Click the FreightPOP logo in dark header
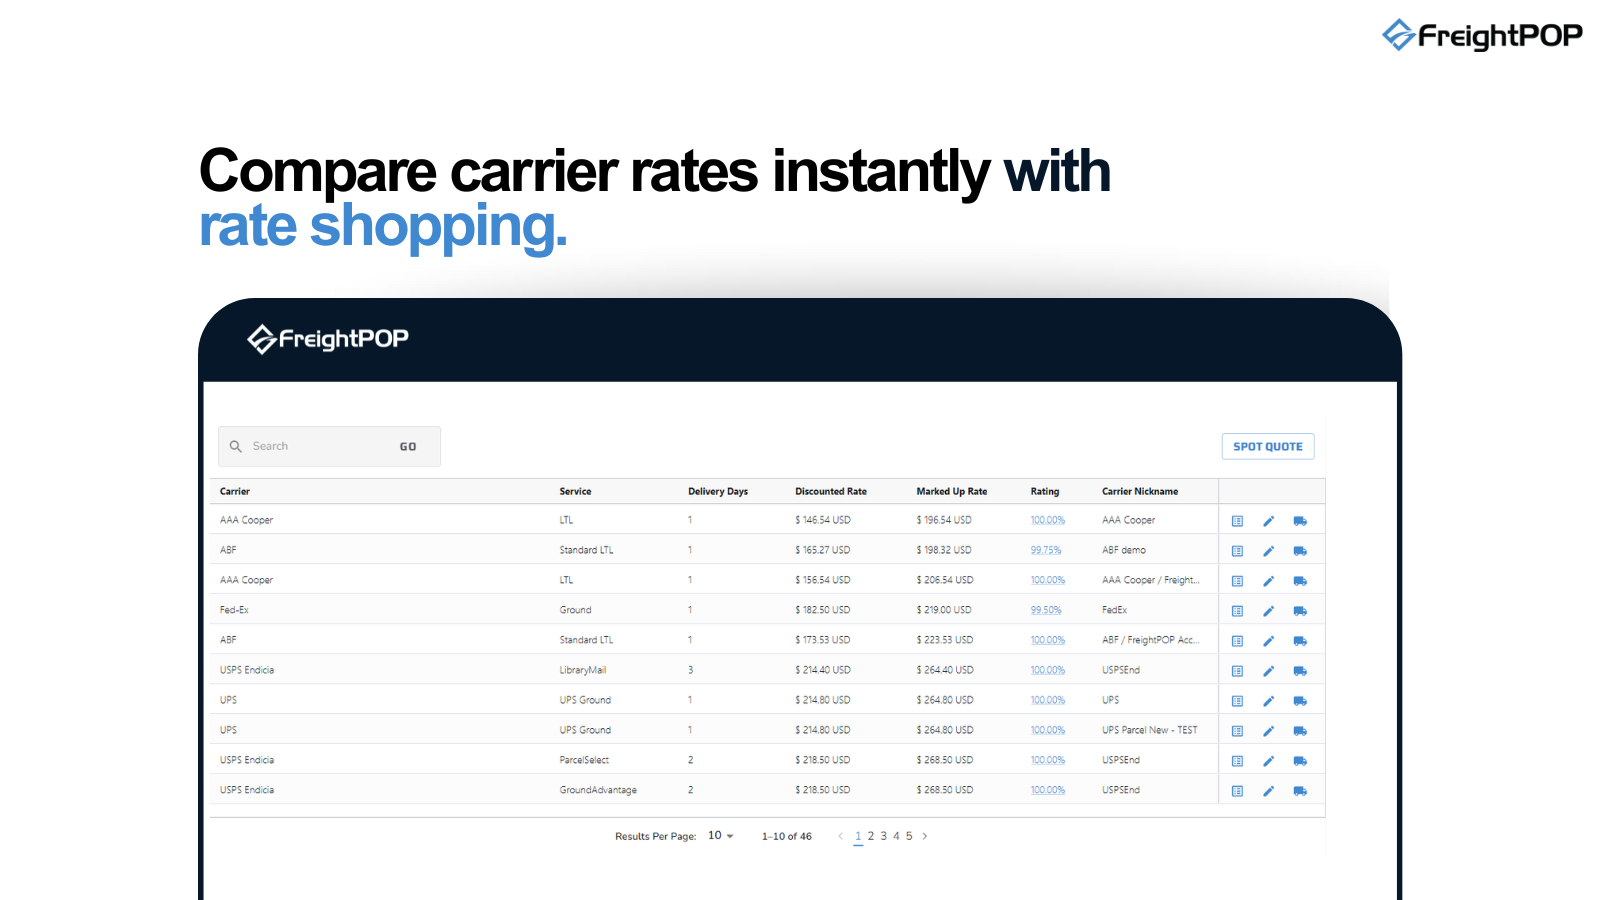This screenshot has width=1600, height=900. [x=328, y=339]
